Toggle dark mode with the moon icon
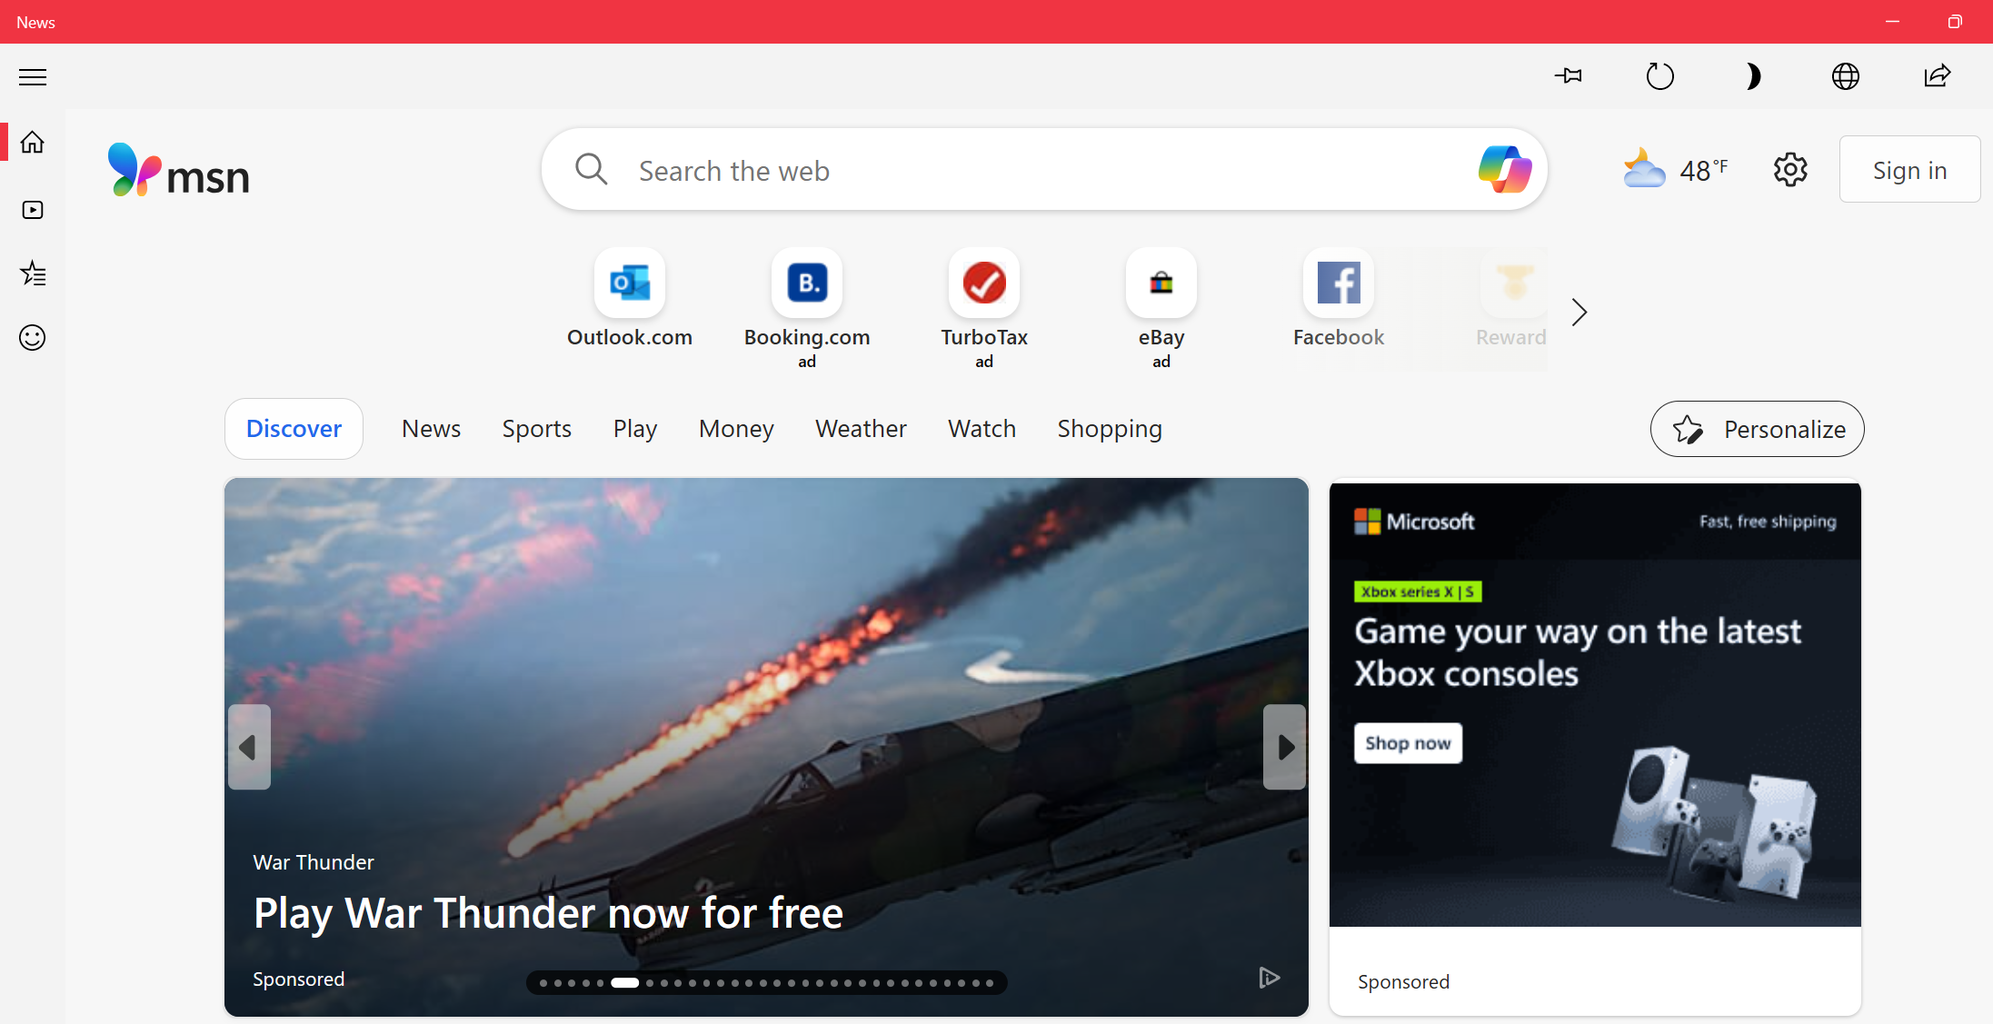The image size is (1993, 1024). (1753, 75)
